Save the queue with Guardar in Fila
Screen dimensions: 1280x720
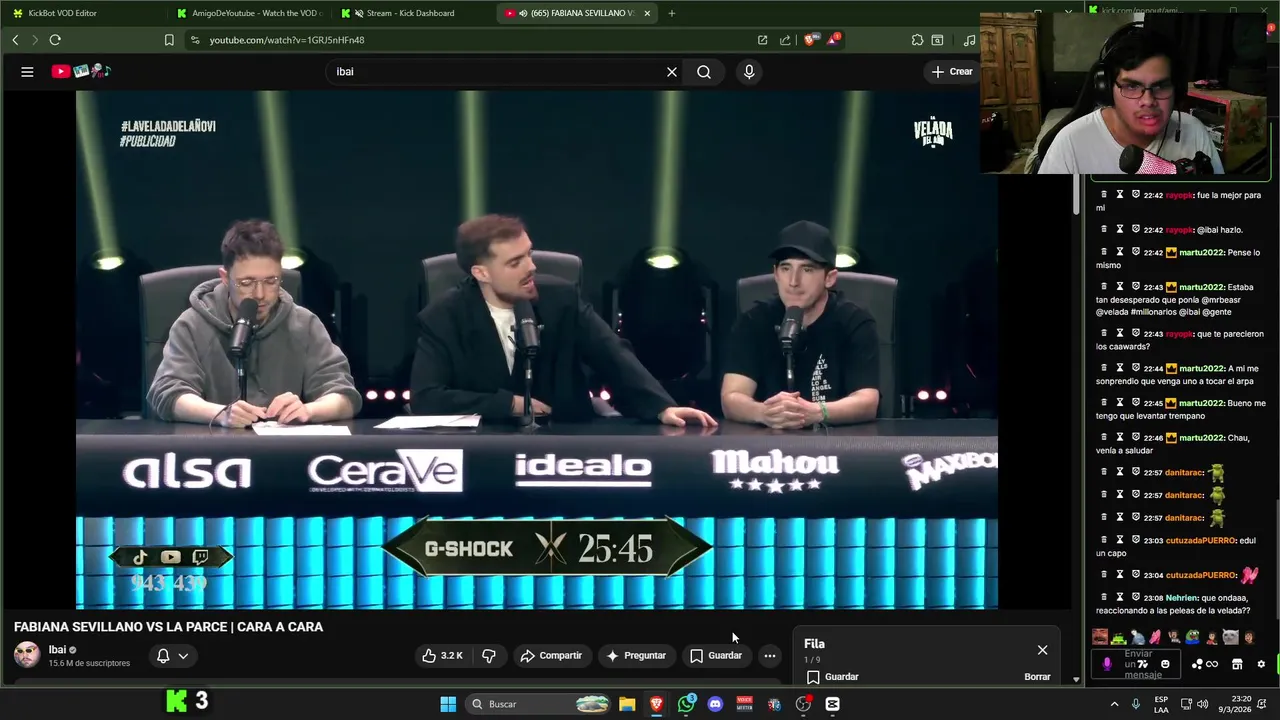click(832, 677)
